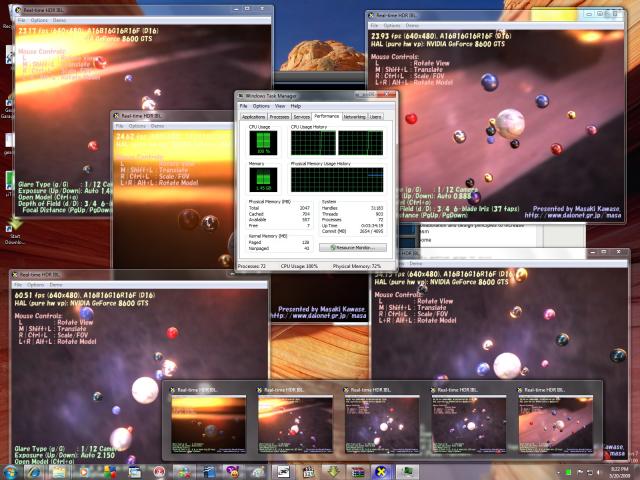The height and width of the screenshot is (480, 640).
Task: Open the Applications tab in Task Manager
Action: 253,117
